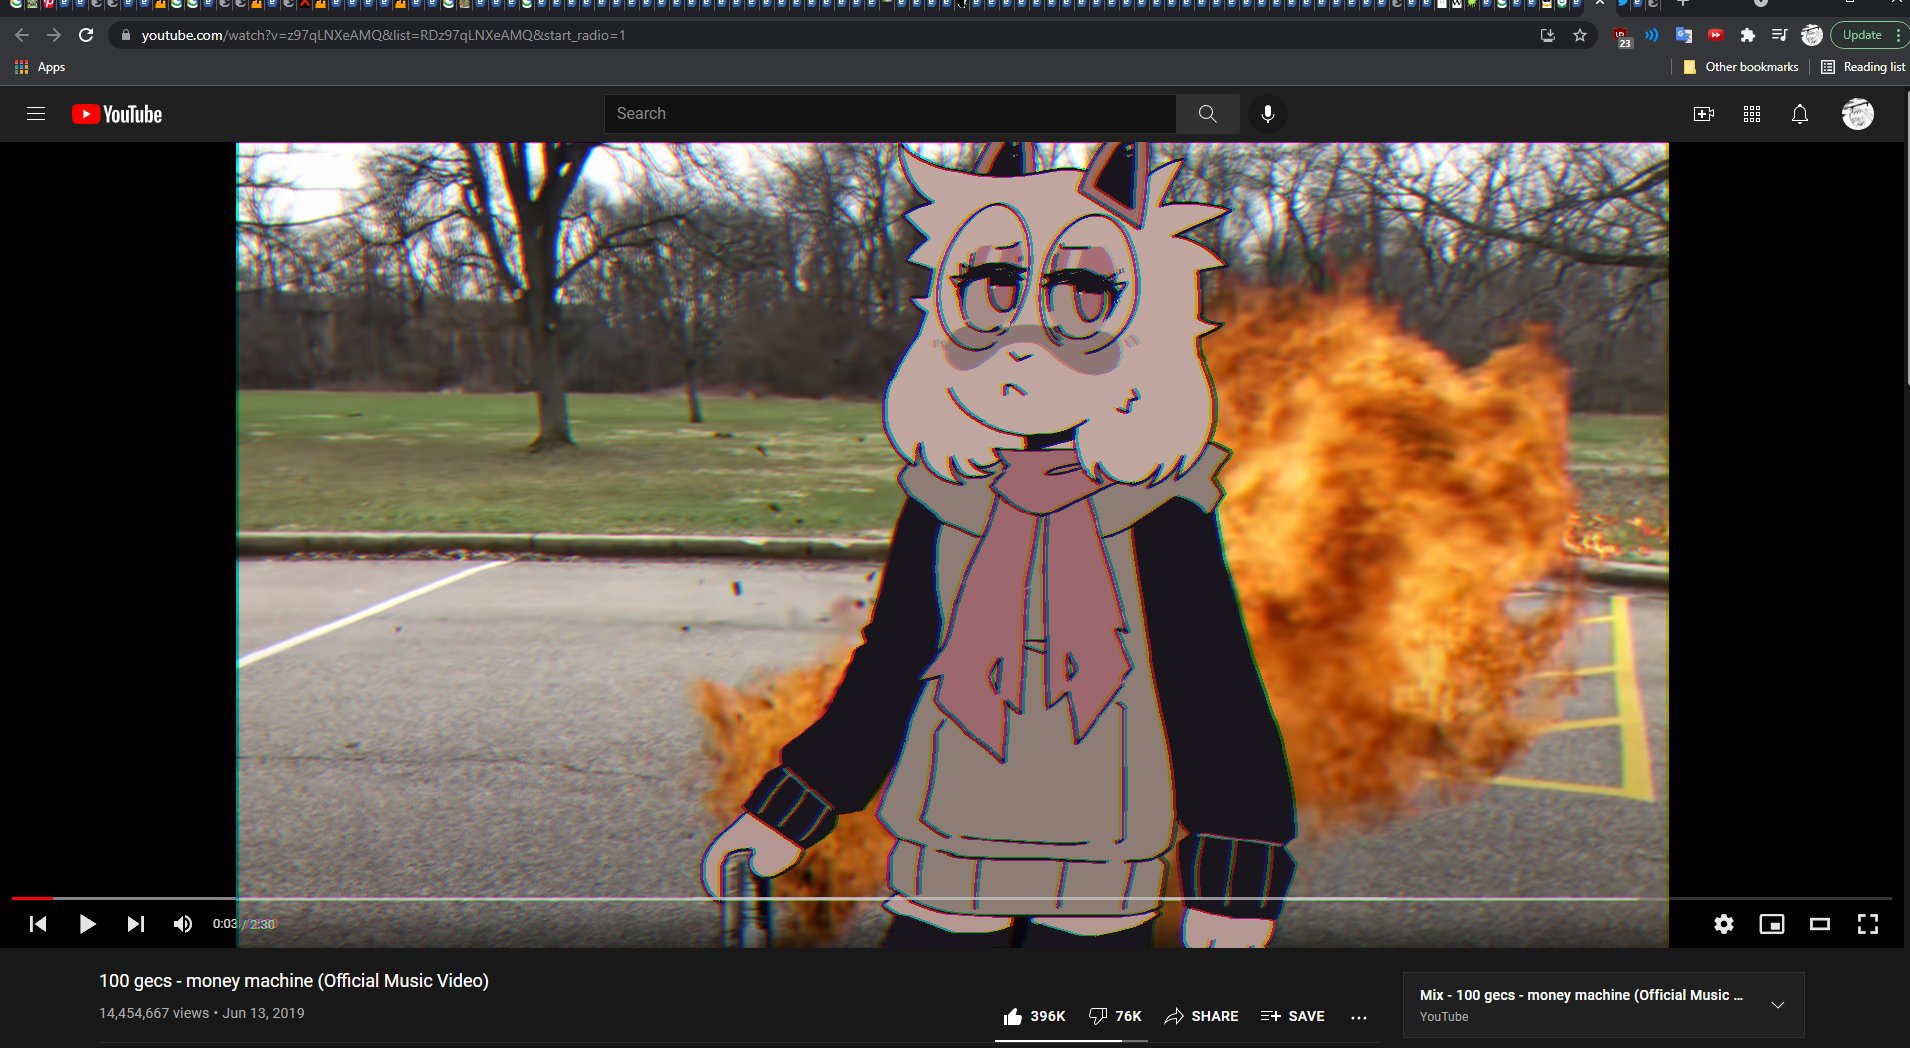The width and height of the screenshot is (1910, 1048).
Task: Open the Extensions puzzle piece menu
Action: tap(1748, 35)
